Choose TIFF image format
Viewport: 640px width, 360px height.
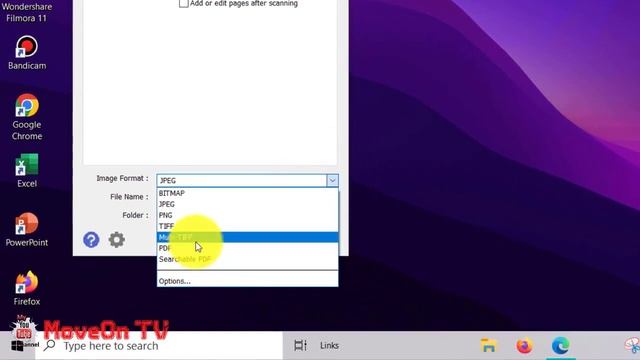[247, 226]
